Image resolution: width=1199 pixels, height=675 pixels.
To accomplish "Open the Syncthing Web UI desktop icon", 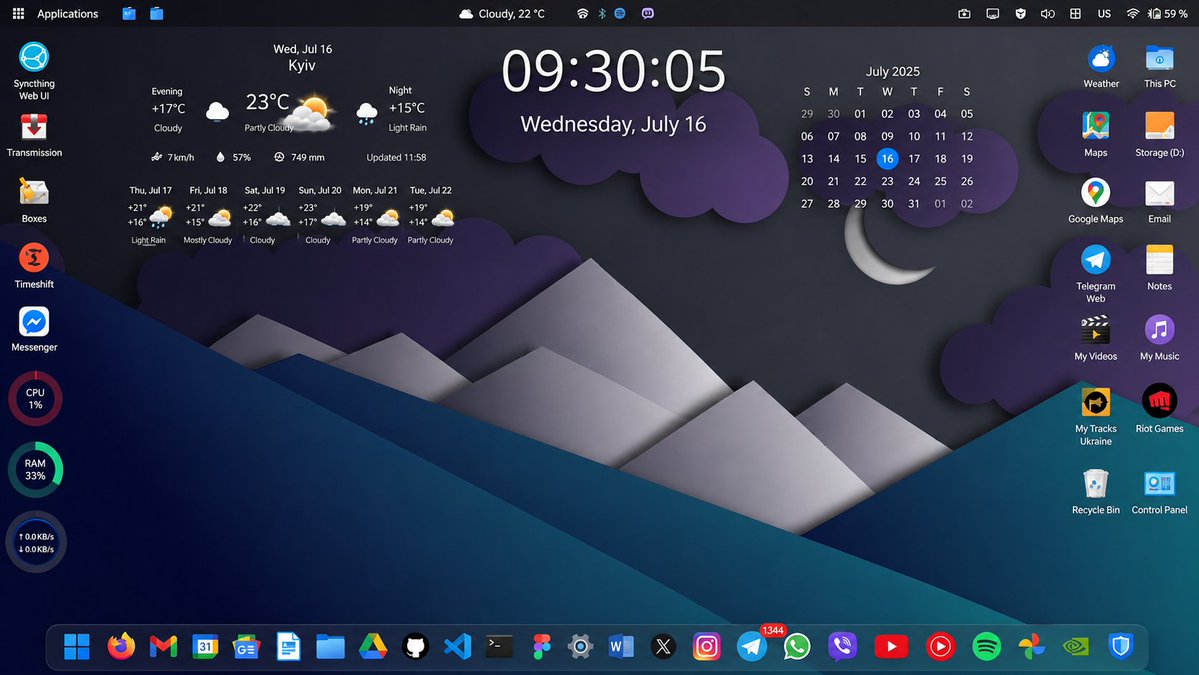I will 34,71.
